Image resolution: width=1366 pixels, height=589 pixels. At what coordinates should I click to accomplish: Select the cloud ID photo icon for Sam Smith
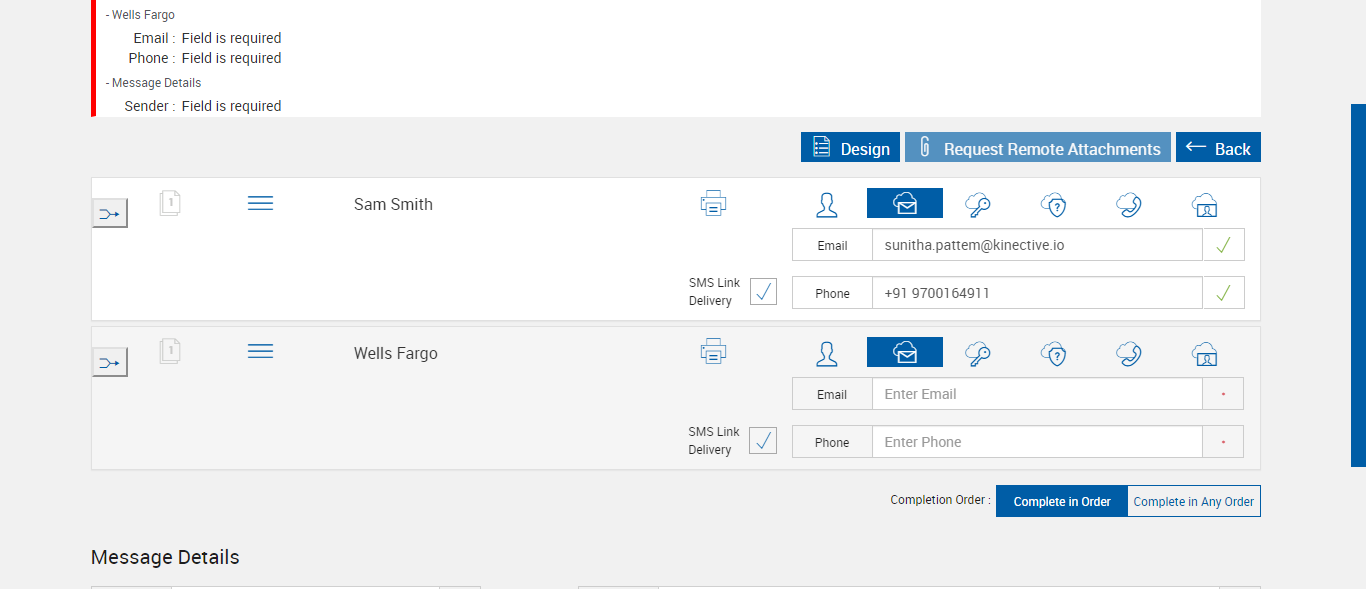pyautogui.click(x=1205, y=205)
